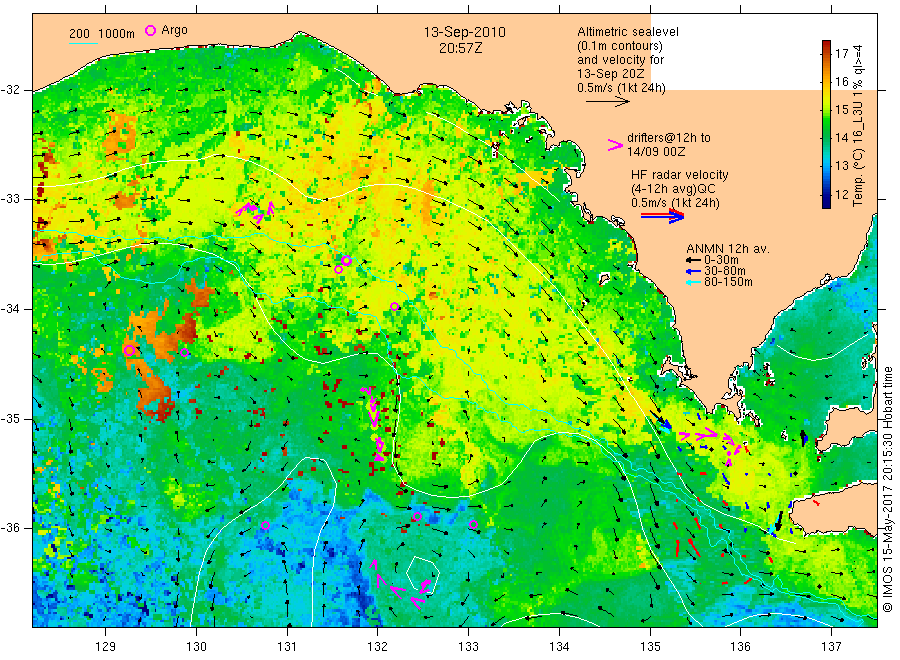Select the large Argo circle on orange warm patch

[x=129, y=350]
